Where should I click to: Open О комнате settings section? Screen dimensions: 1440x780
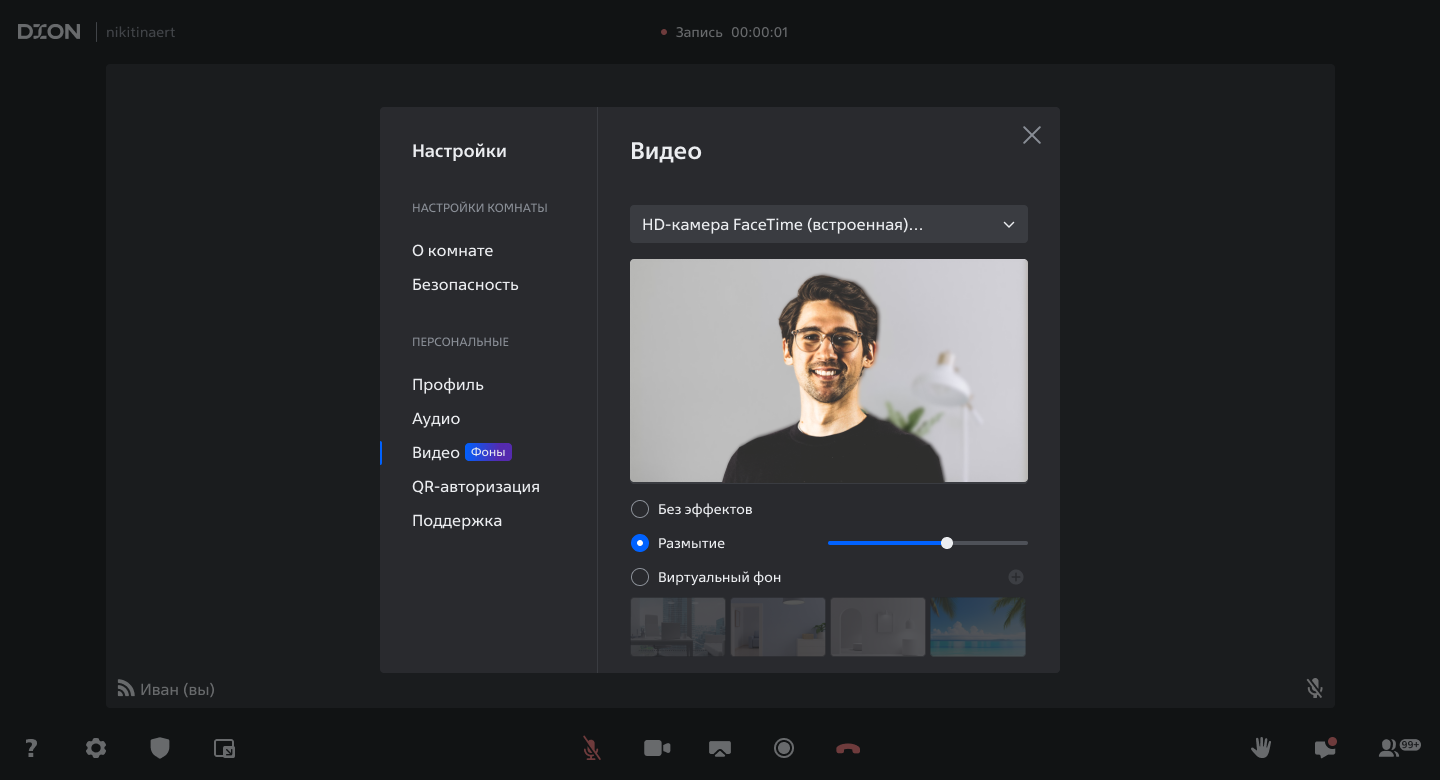tap(452, 250)
